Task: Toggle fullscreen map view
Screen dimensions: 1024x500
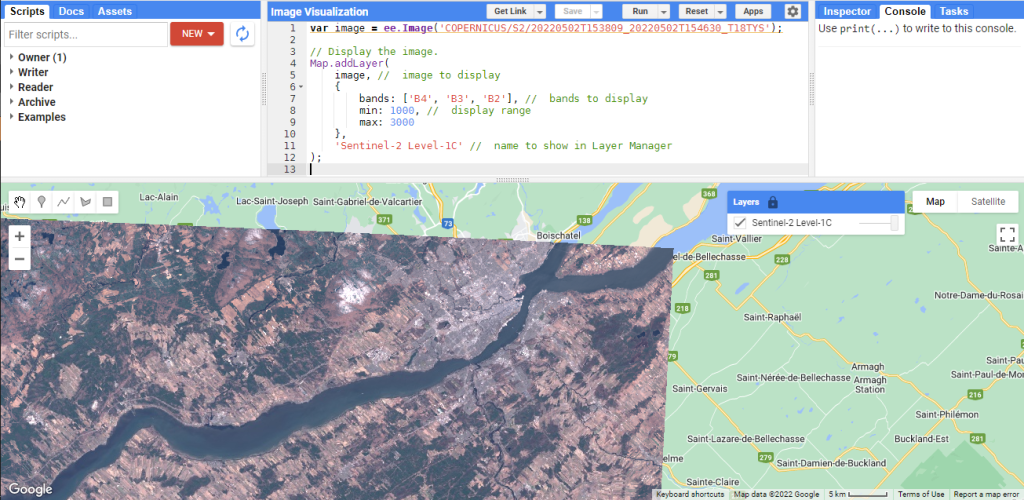Action: click(1007, 235)
